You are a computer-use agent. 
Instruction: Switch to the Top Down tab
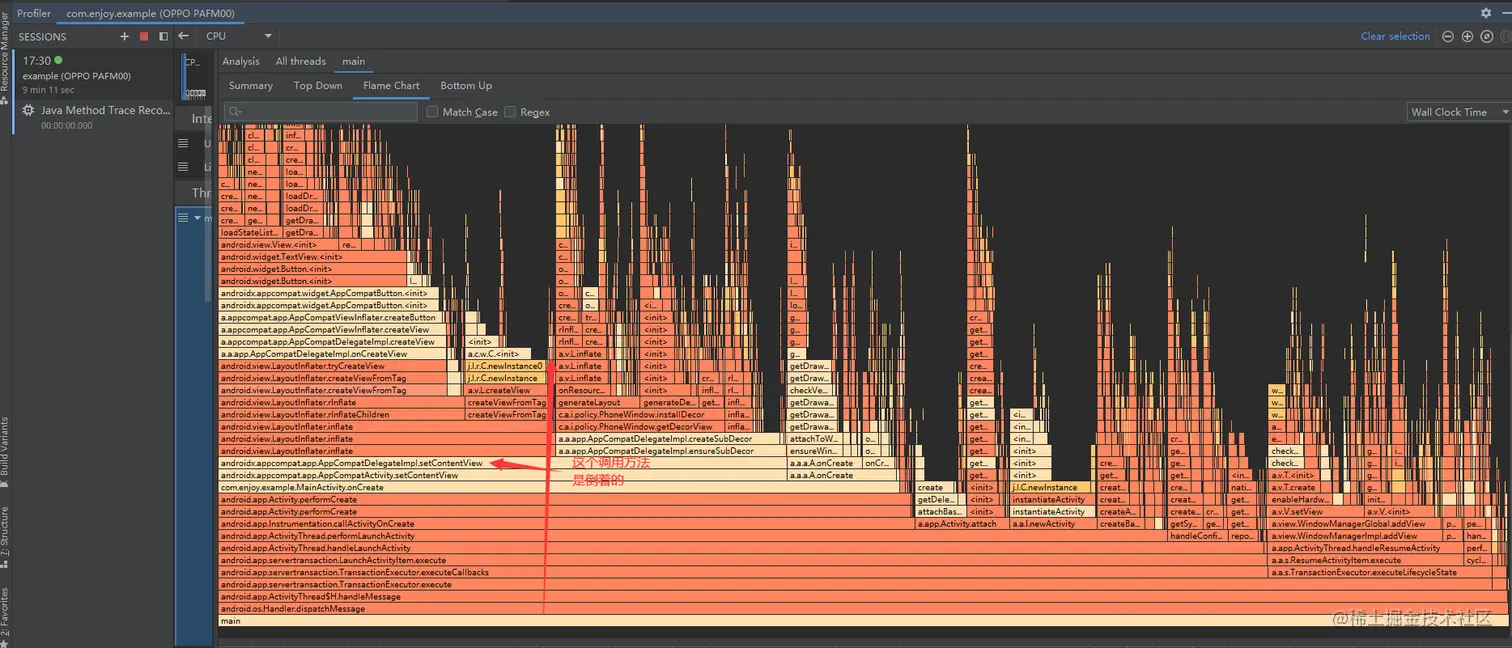click(318, 85)
